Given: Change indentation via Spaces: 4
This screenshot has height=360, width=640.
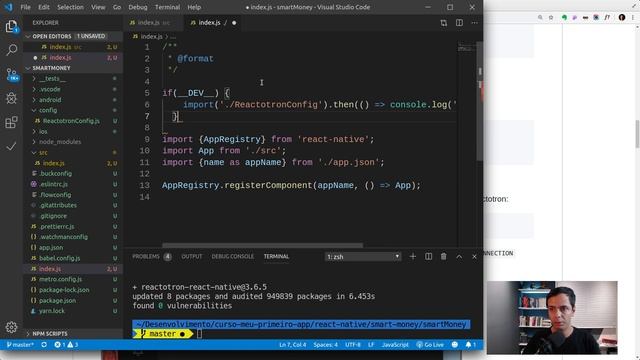Looking at the screenshot, I should (x=325, y=345).
